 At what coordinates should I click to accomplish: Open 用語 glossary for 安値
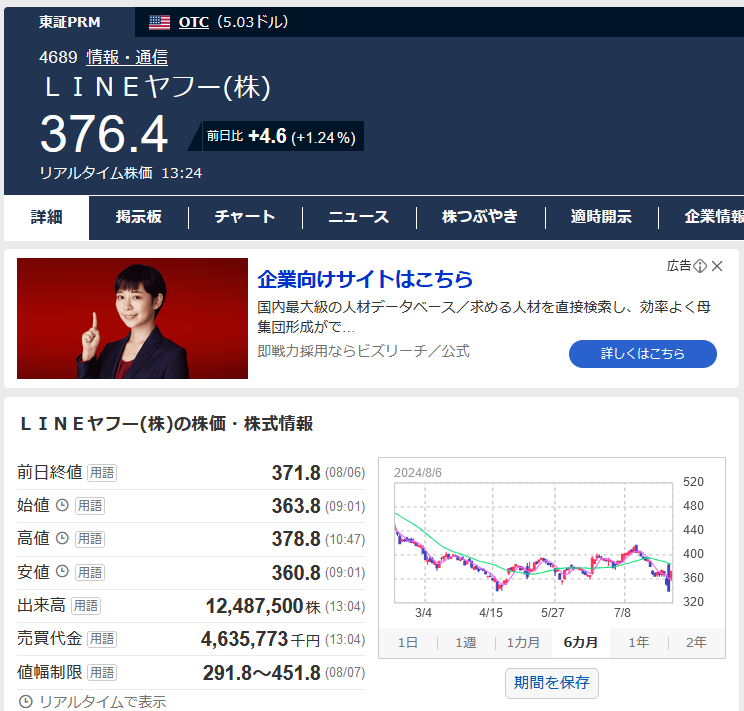coord(90,572)
